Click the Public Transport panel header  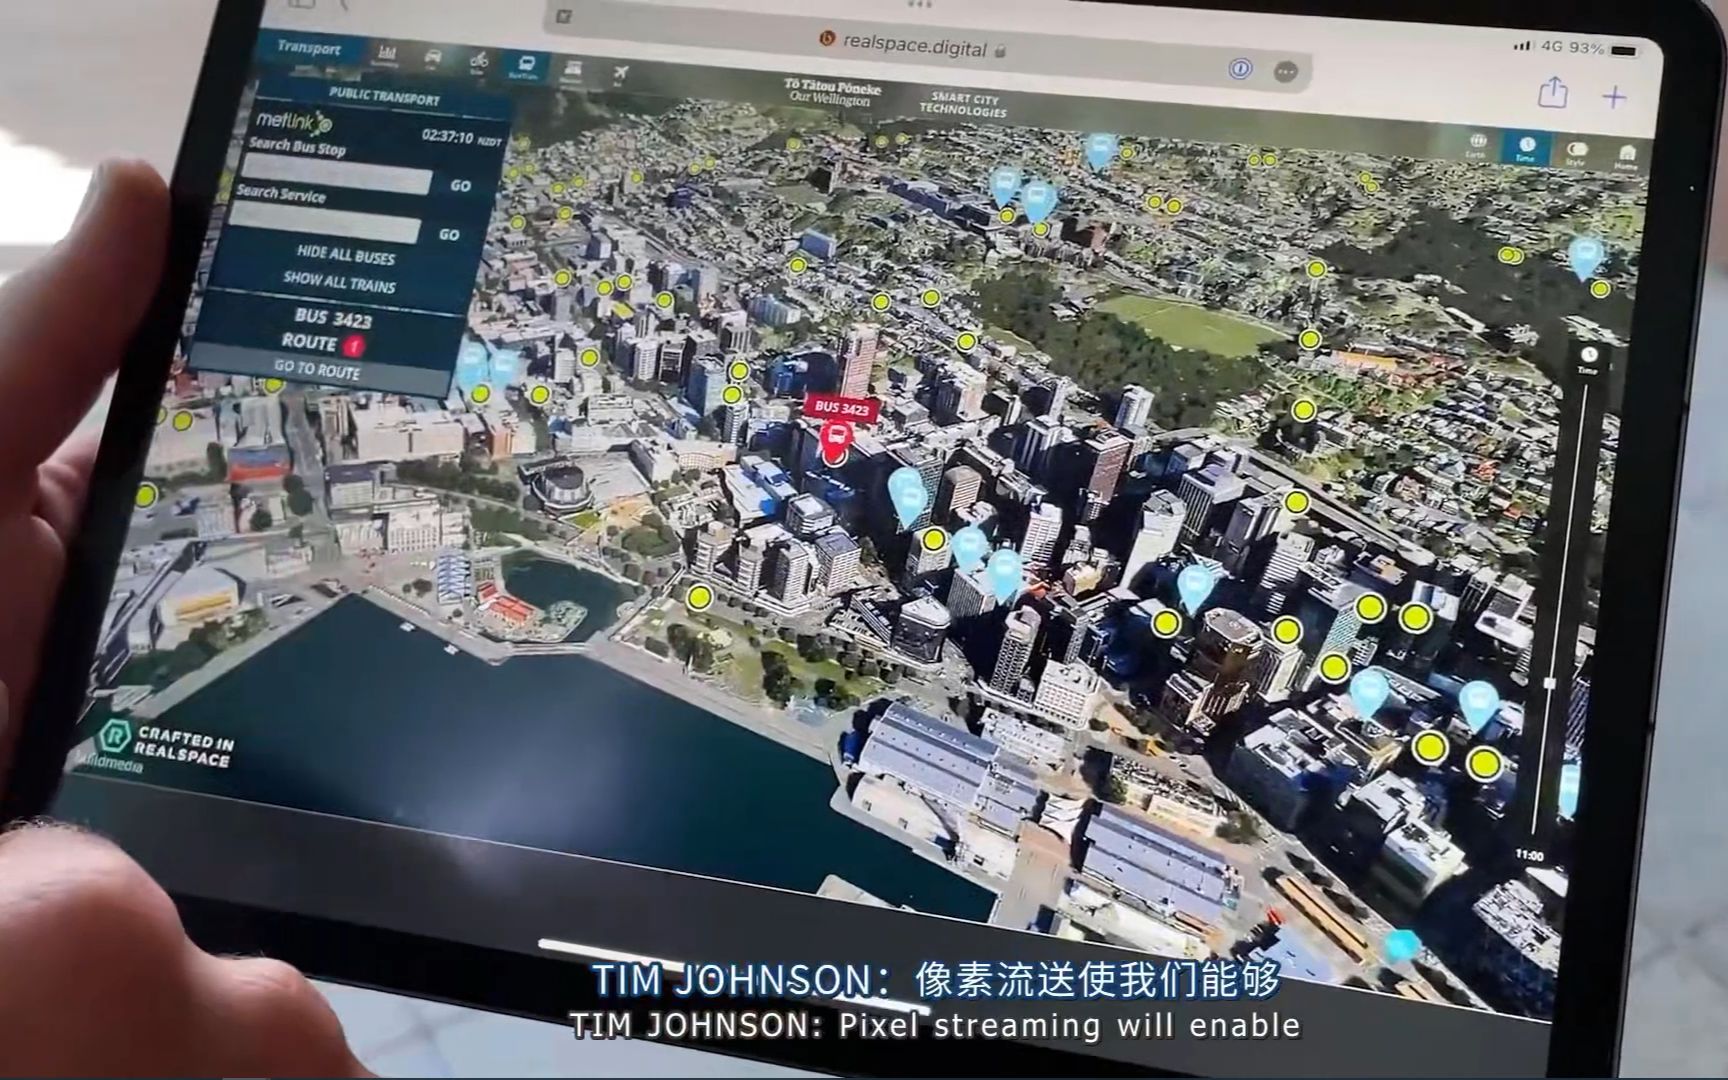[x=384, y=97]
